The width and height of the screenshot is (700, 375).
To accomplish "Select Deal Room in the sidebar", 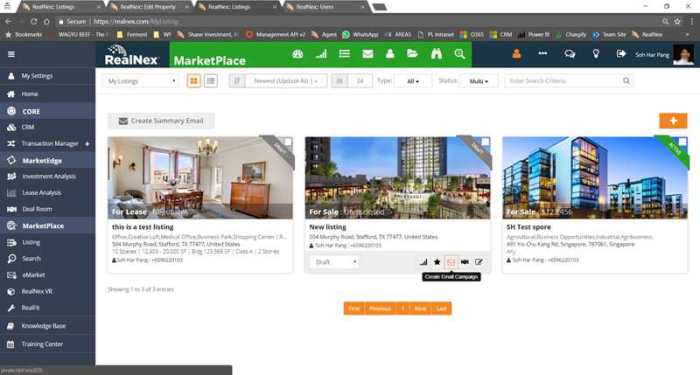I will click(x=37, y=209).
